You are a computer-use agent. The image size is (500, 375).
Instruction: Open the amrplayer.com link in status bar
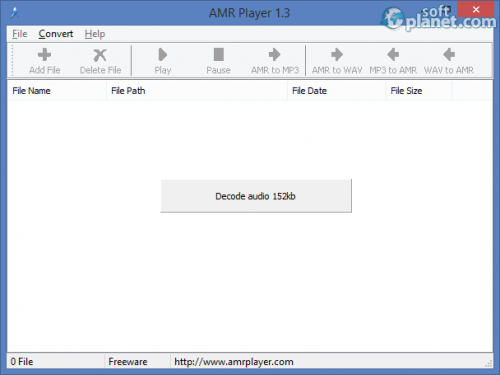pos(234,362)
